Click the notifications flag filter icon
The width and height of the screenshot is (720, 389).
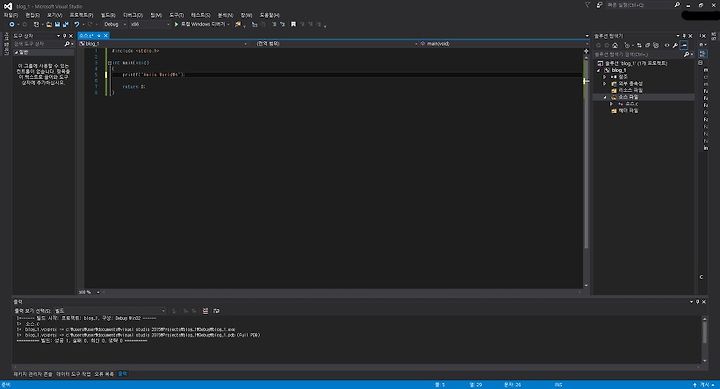(587, 5)
